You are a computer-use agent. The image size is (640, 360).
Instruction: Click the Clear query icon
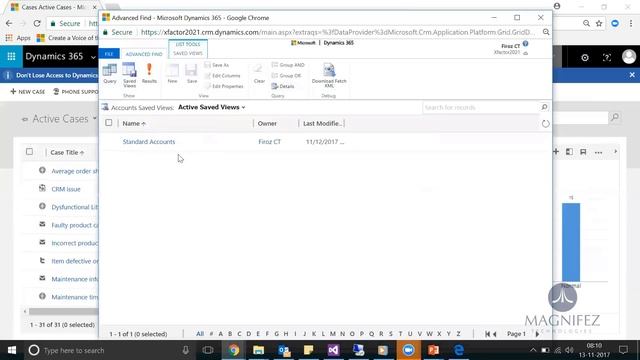pyautogui.click(x=259, y=73)
